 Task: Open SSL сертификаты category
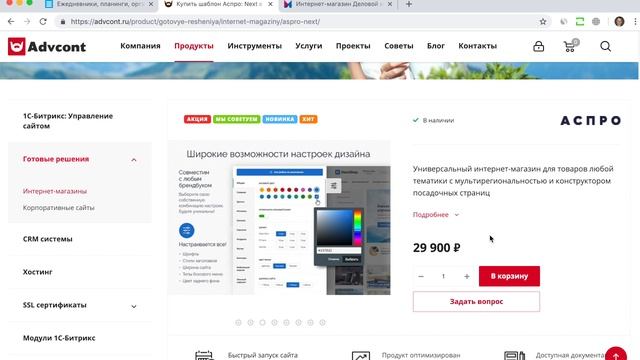click(55, 305)
